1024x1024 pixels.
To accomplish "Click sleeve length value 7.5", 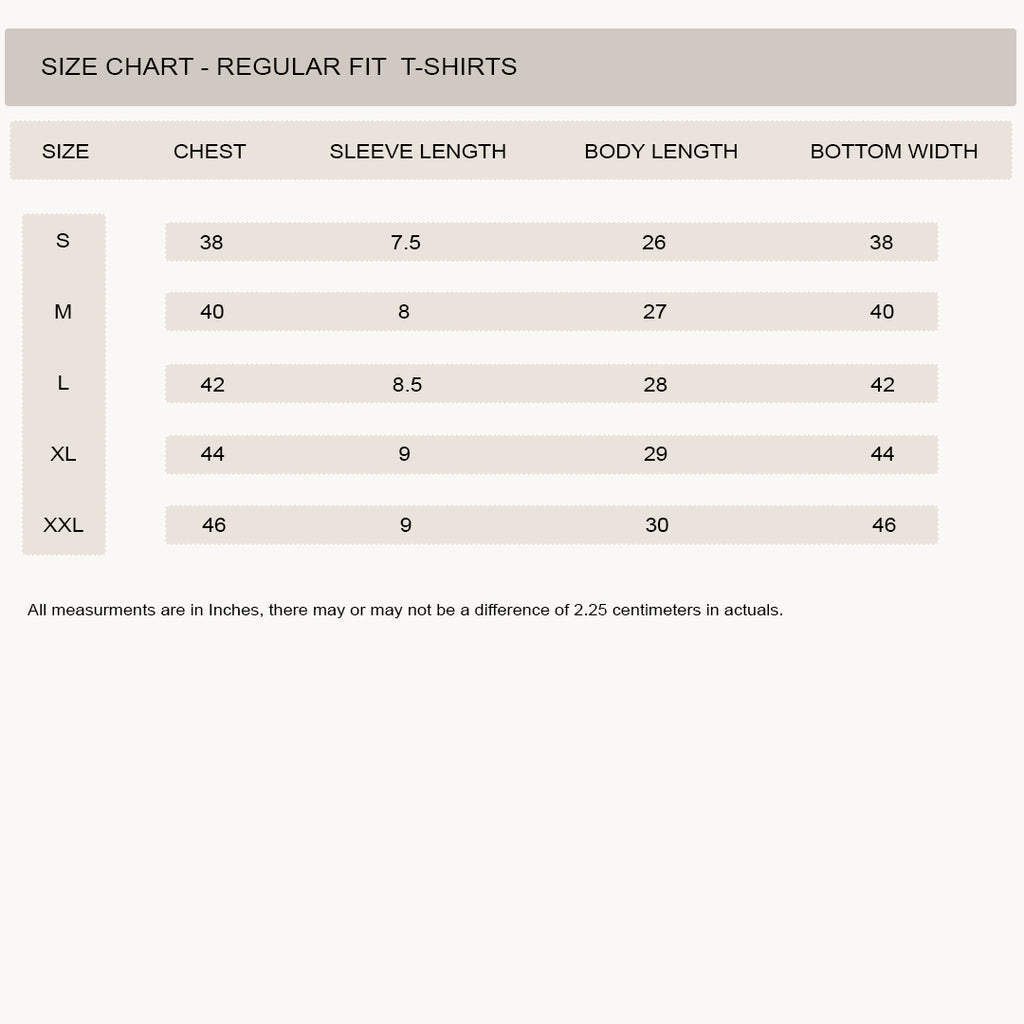I will click(x=406, y=242).
